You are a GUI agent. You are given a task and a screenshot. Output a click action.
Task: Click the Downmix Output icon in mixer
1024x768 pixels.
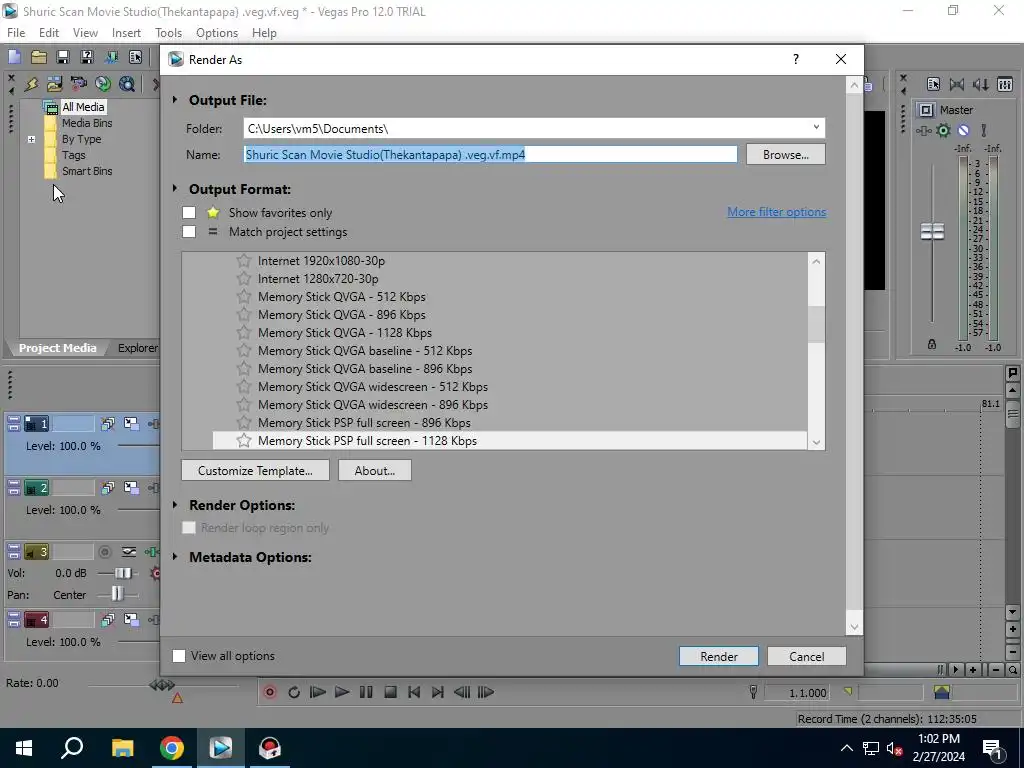957,84
